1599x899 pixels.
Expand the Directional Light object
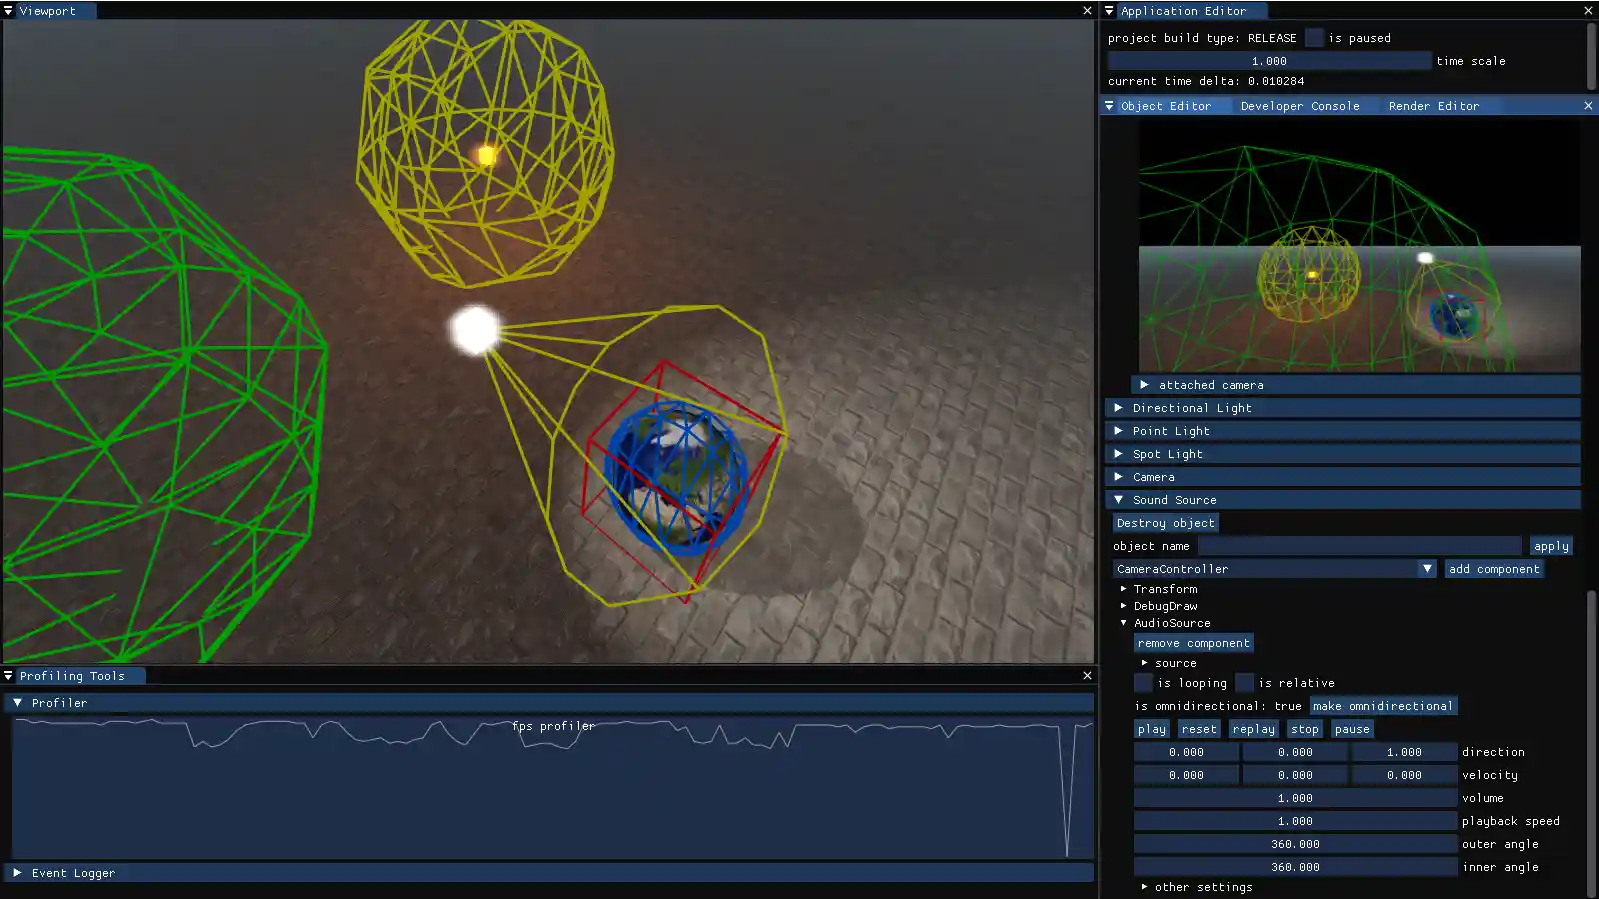coord(1118,408)
